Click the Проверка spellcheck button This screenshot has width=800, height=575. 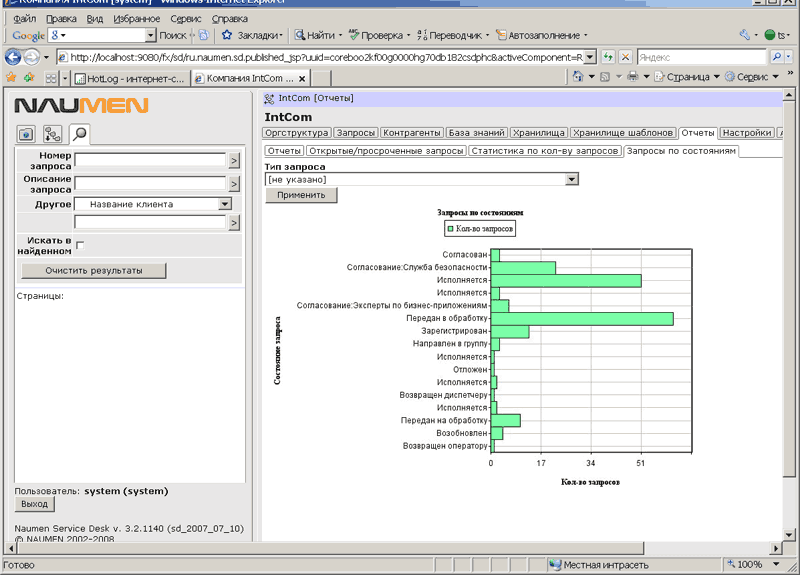(x=376, y=35)
